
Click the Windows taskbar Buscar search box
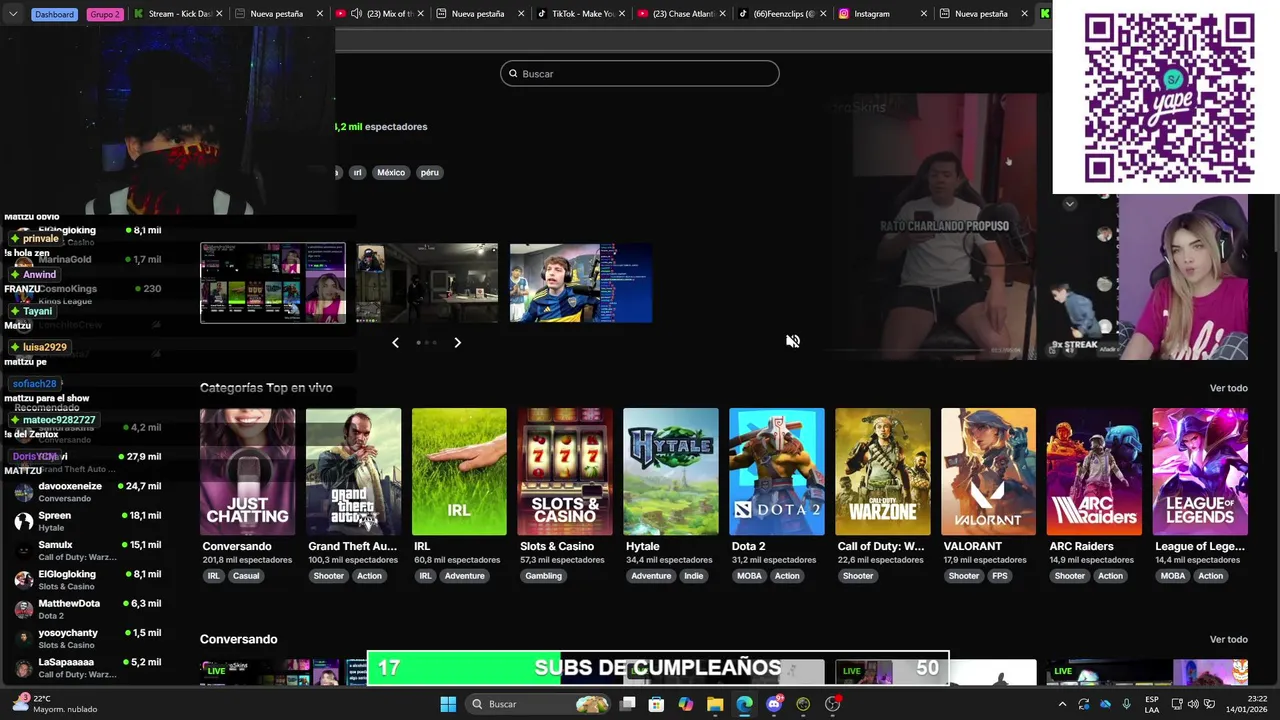pyautogui.click(x=540, y=704)
